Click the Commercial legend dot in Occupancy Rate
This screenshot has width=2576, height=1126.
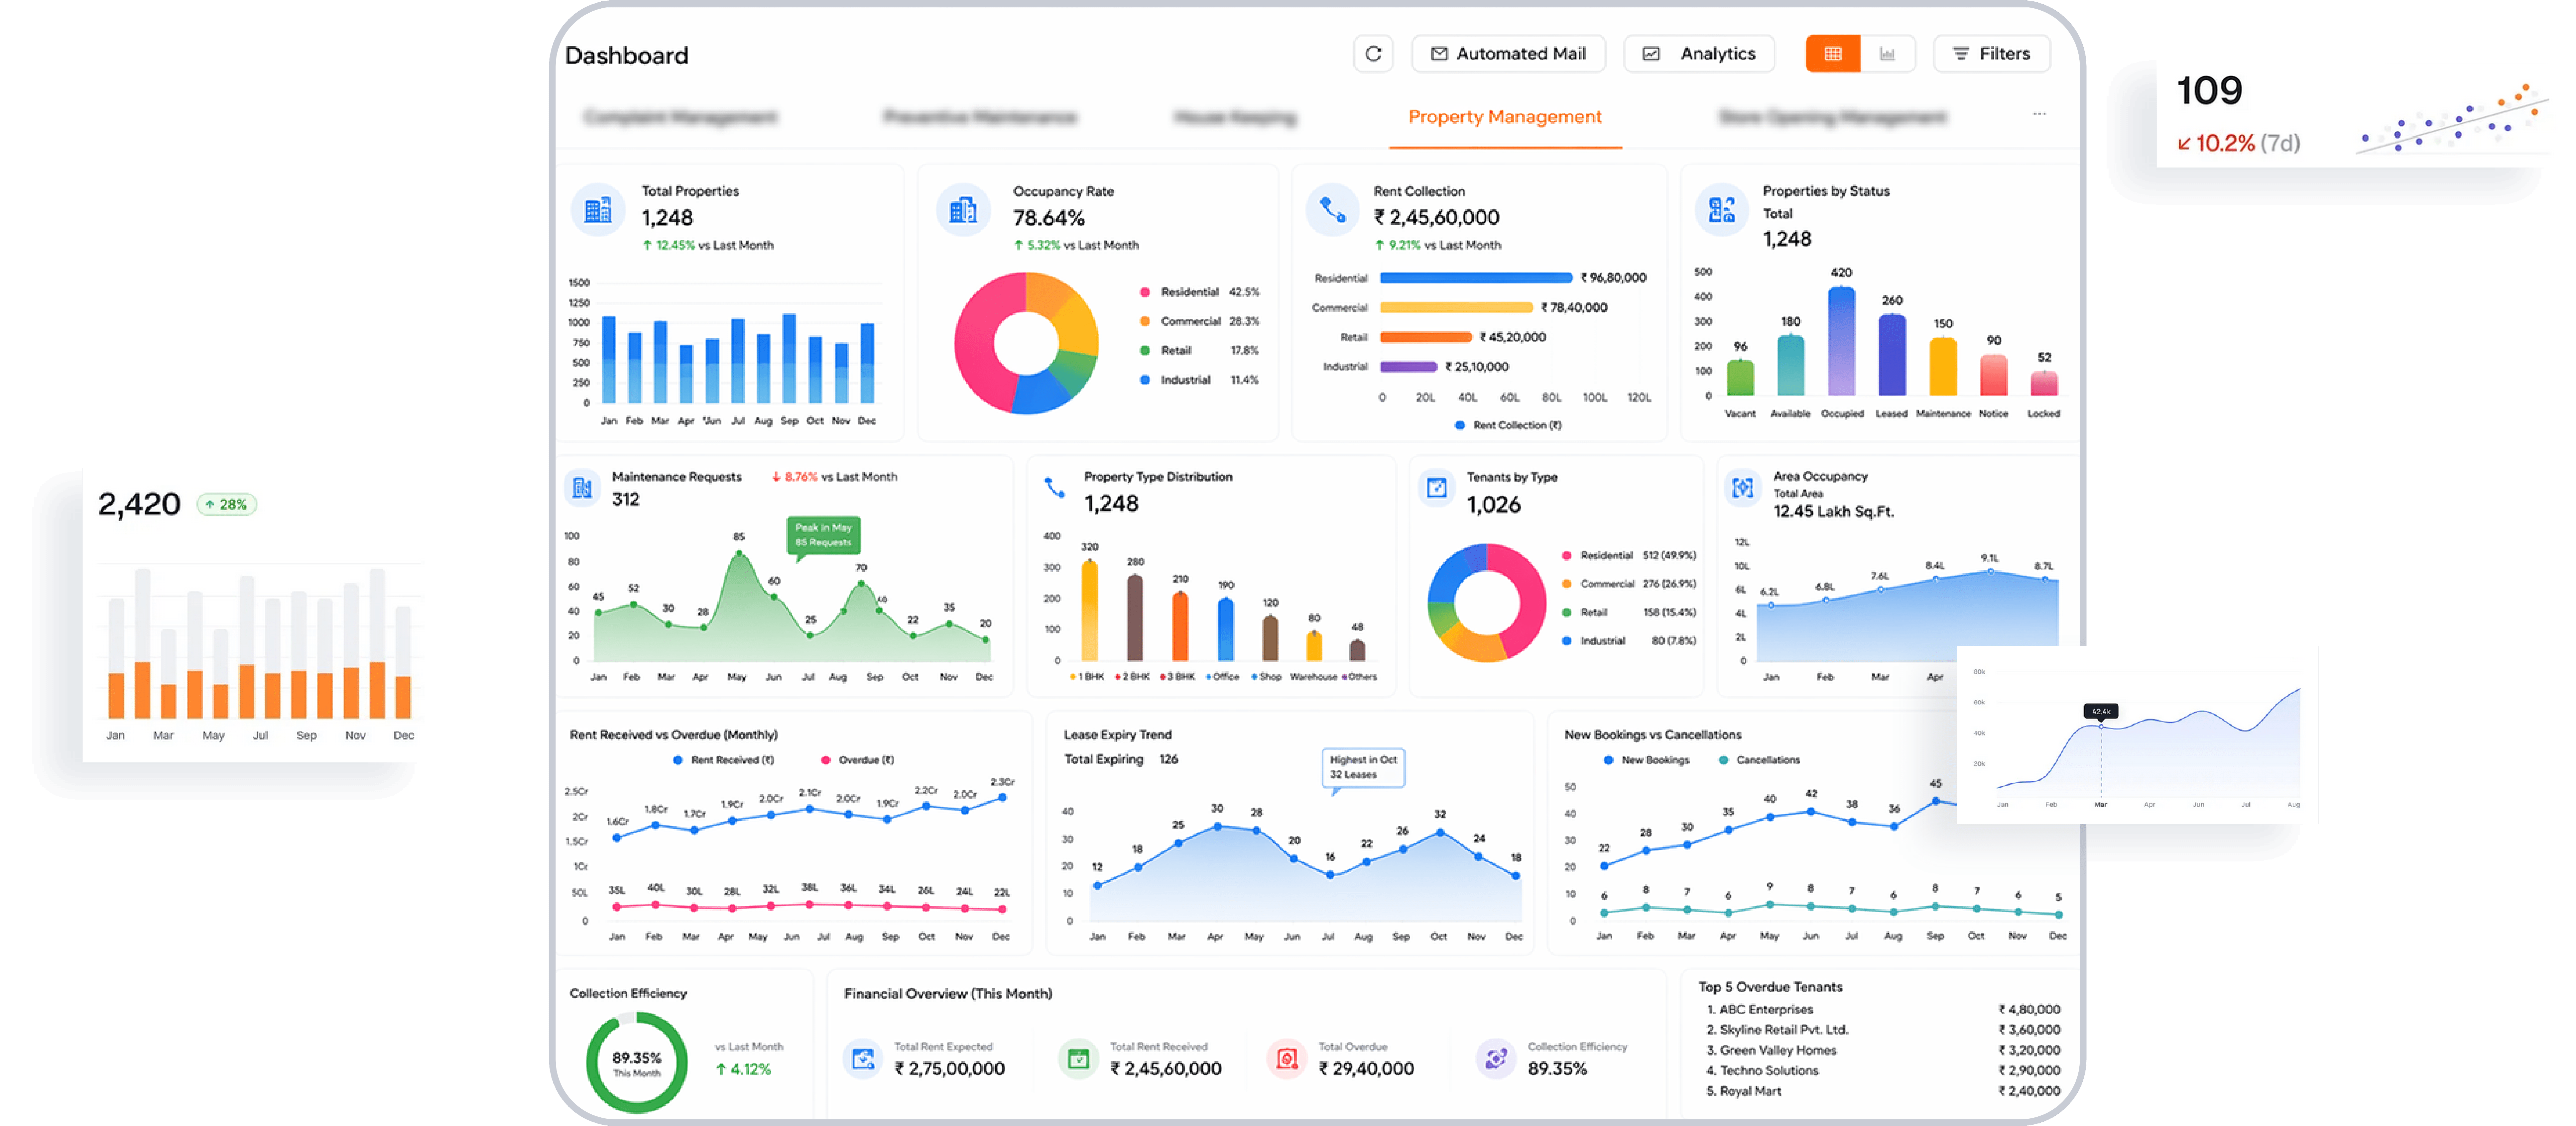(1145, 321)
